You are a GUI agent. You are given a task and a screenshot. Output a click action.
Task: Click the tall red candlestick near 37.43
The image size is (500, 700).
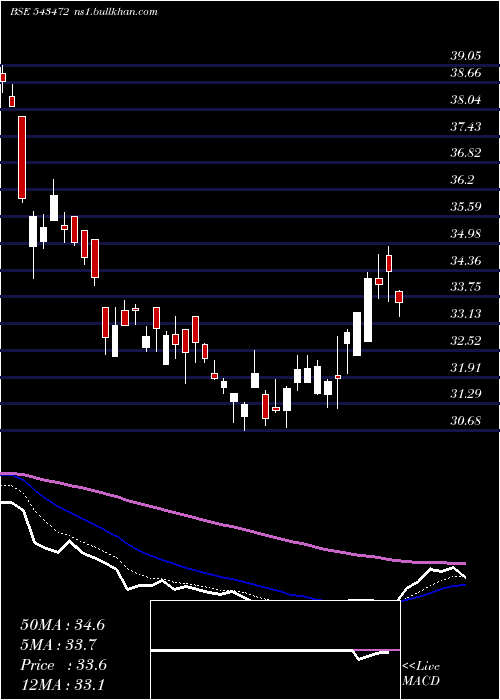pos(22,157)
